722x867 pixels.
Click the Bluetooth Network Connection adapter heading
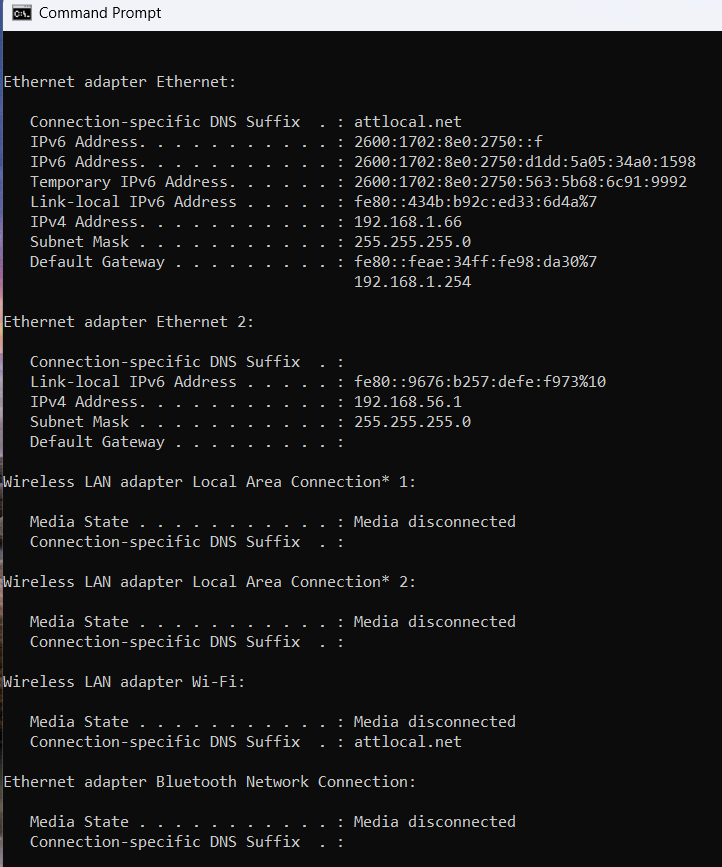pos(209,782)
